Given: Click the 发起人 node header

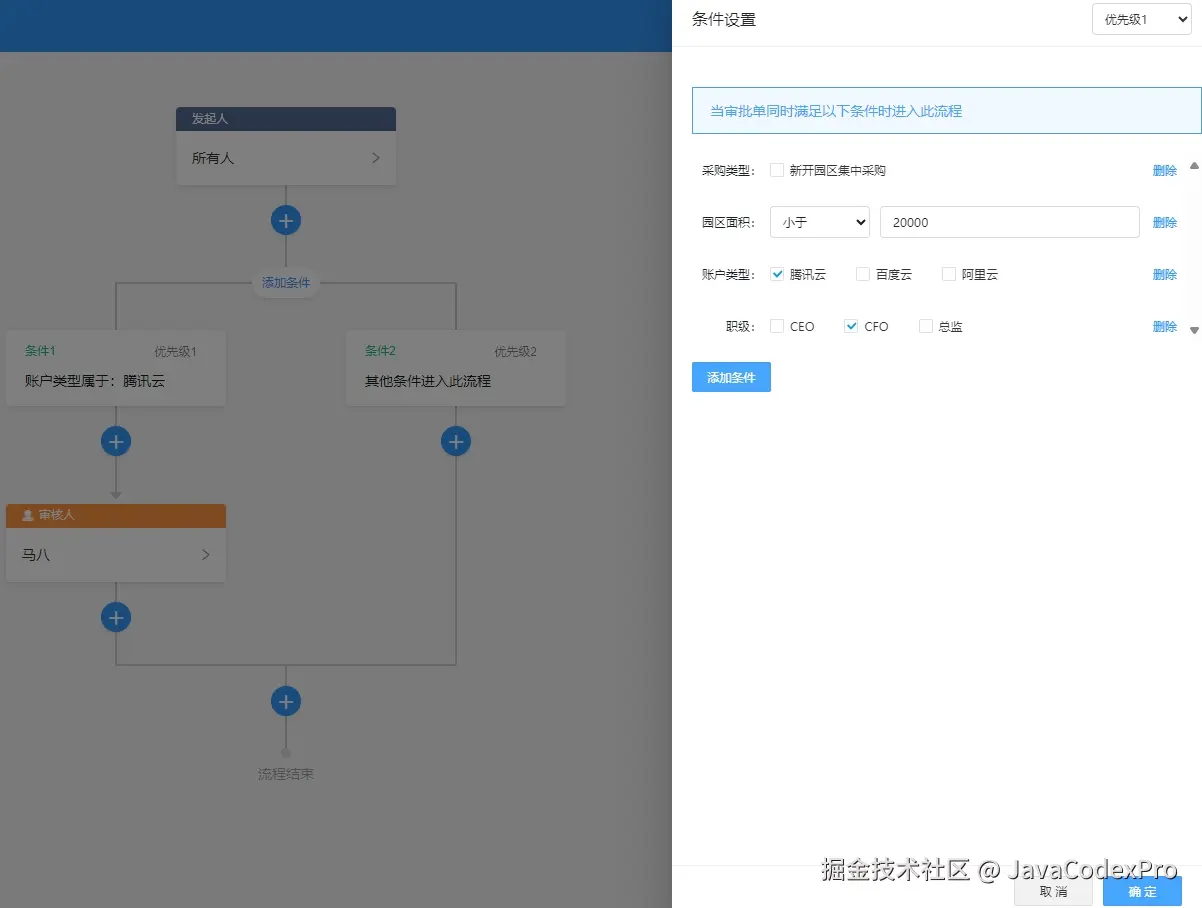Looking at the screenshot, I should (286, 119).
